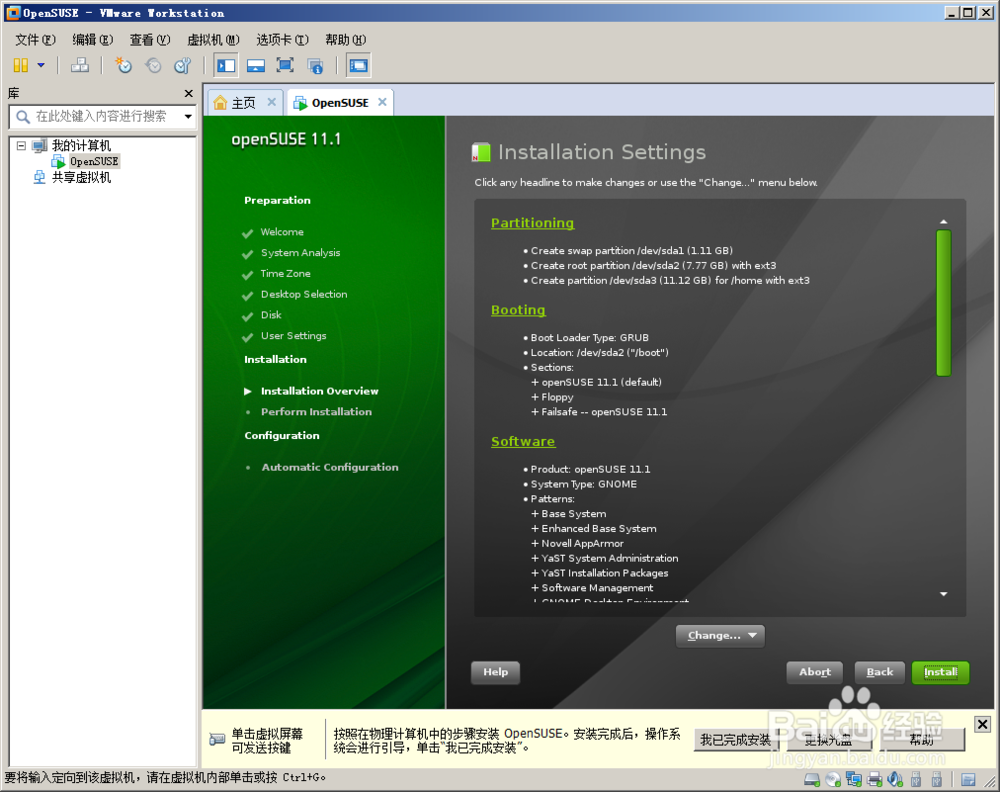The image size is (1000, 792).
Task: Close the 库 library panel
Action: click(x=188, y=94)
